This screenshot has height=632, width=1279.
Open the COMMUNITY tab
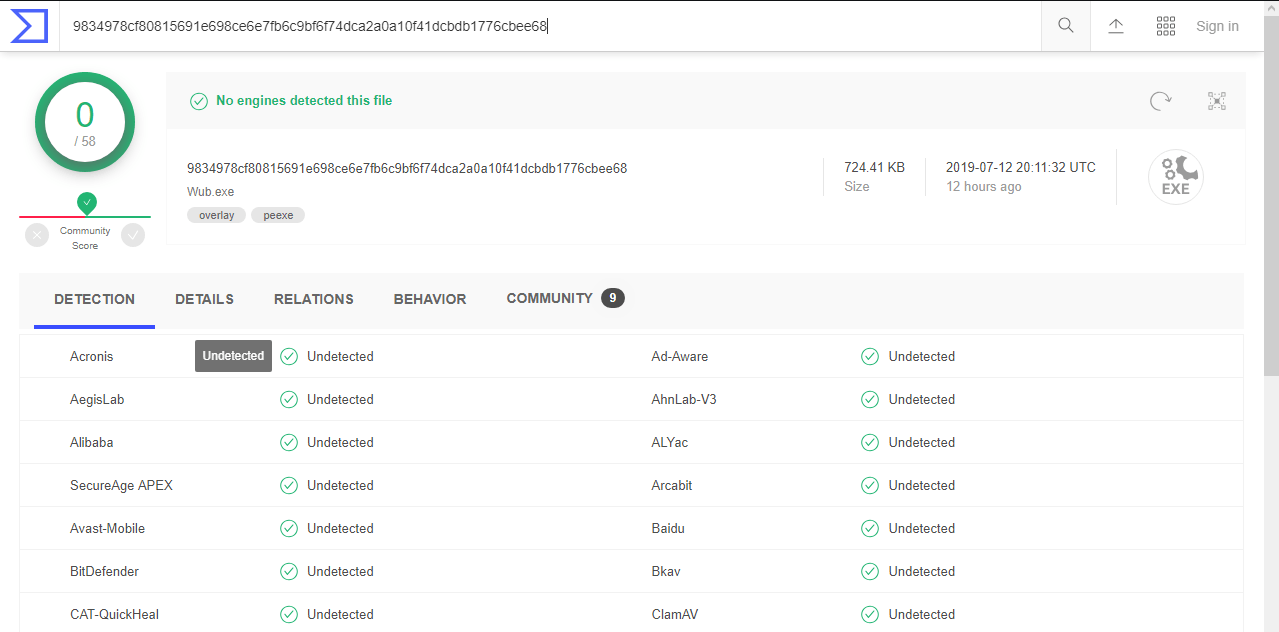pyautogui.click(x=565, y=299)
